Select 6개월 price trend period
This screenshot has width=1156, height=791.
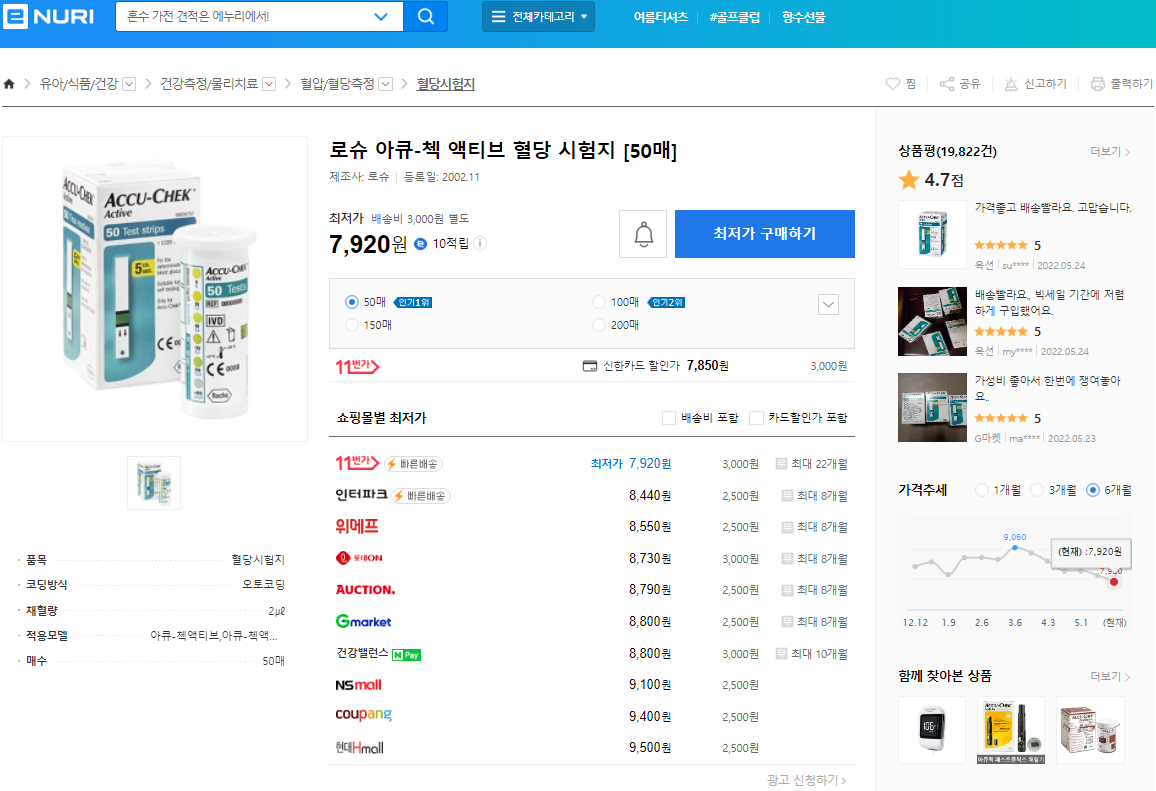click(x=1093, y=490)
